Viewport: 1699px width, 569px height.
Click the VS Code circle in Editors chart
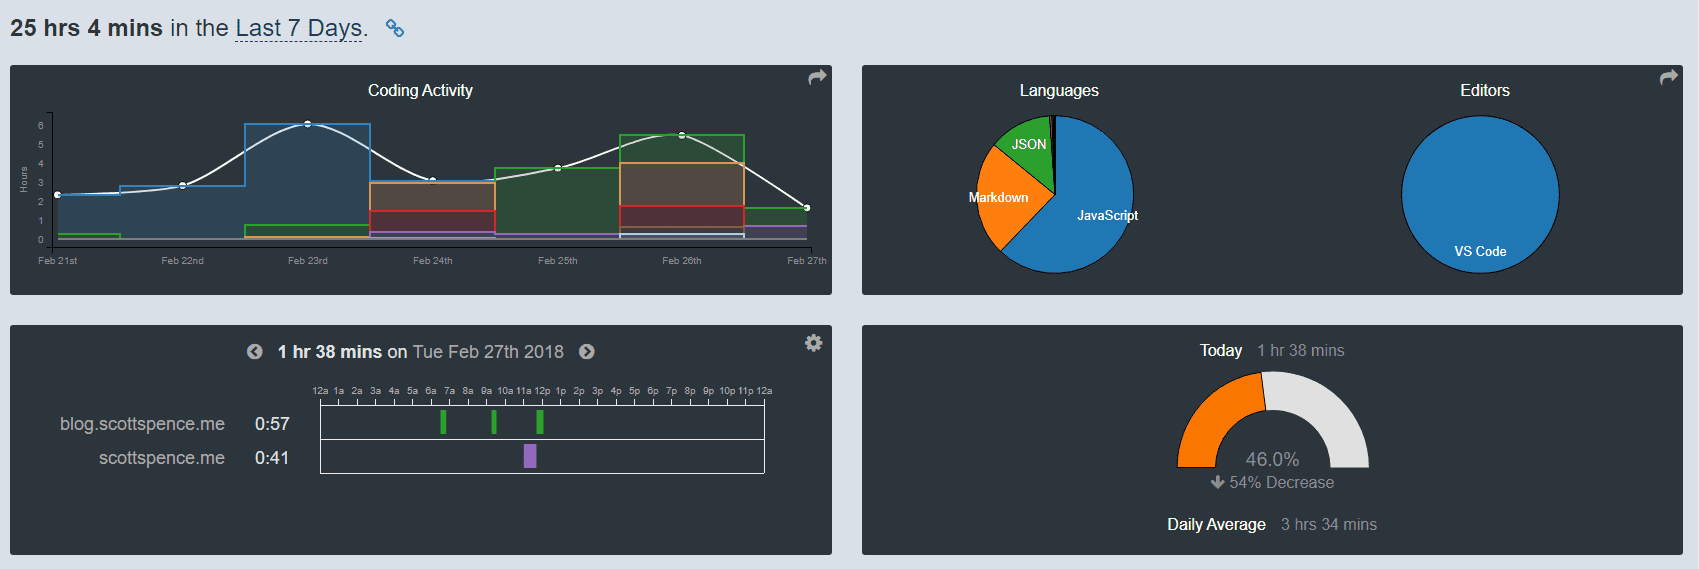click(1480, 194)
